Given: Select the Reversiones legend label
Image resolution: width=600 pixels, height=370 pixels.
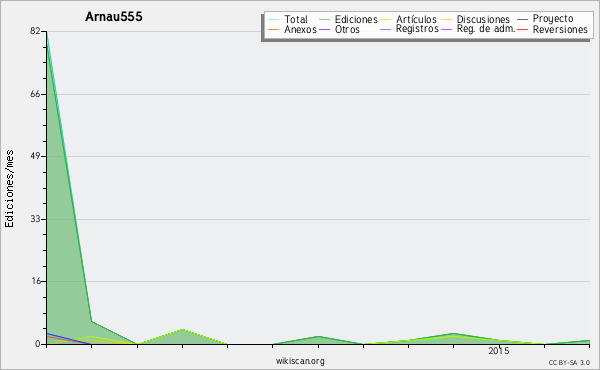Looking at the screenshot, I should 560,29.
